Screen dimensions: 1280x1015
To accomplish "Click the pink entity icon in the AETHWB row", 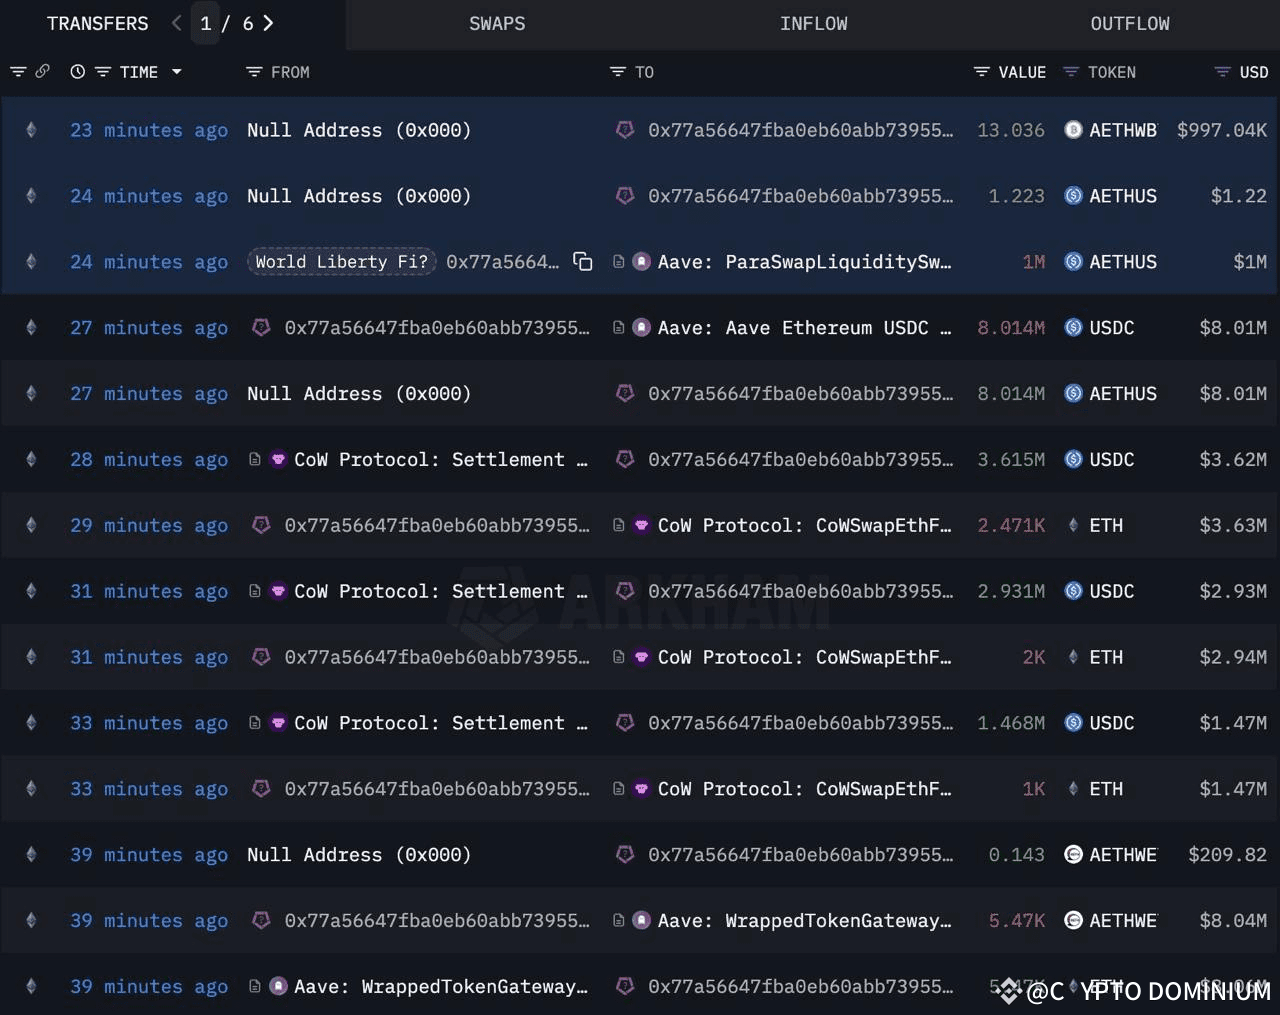I will click(625, 130).
